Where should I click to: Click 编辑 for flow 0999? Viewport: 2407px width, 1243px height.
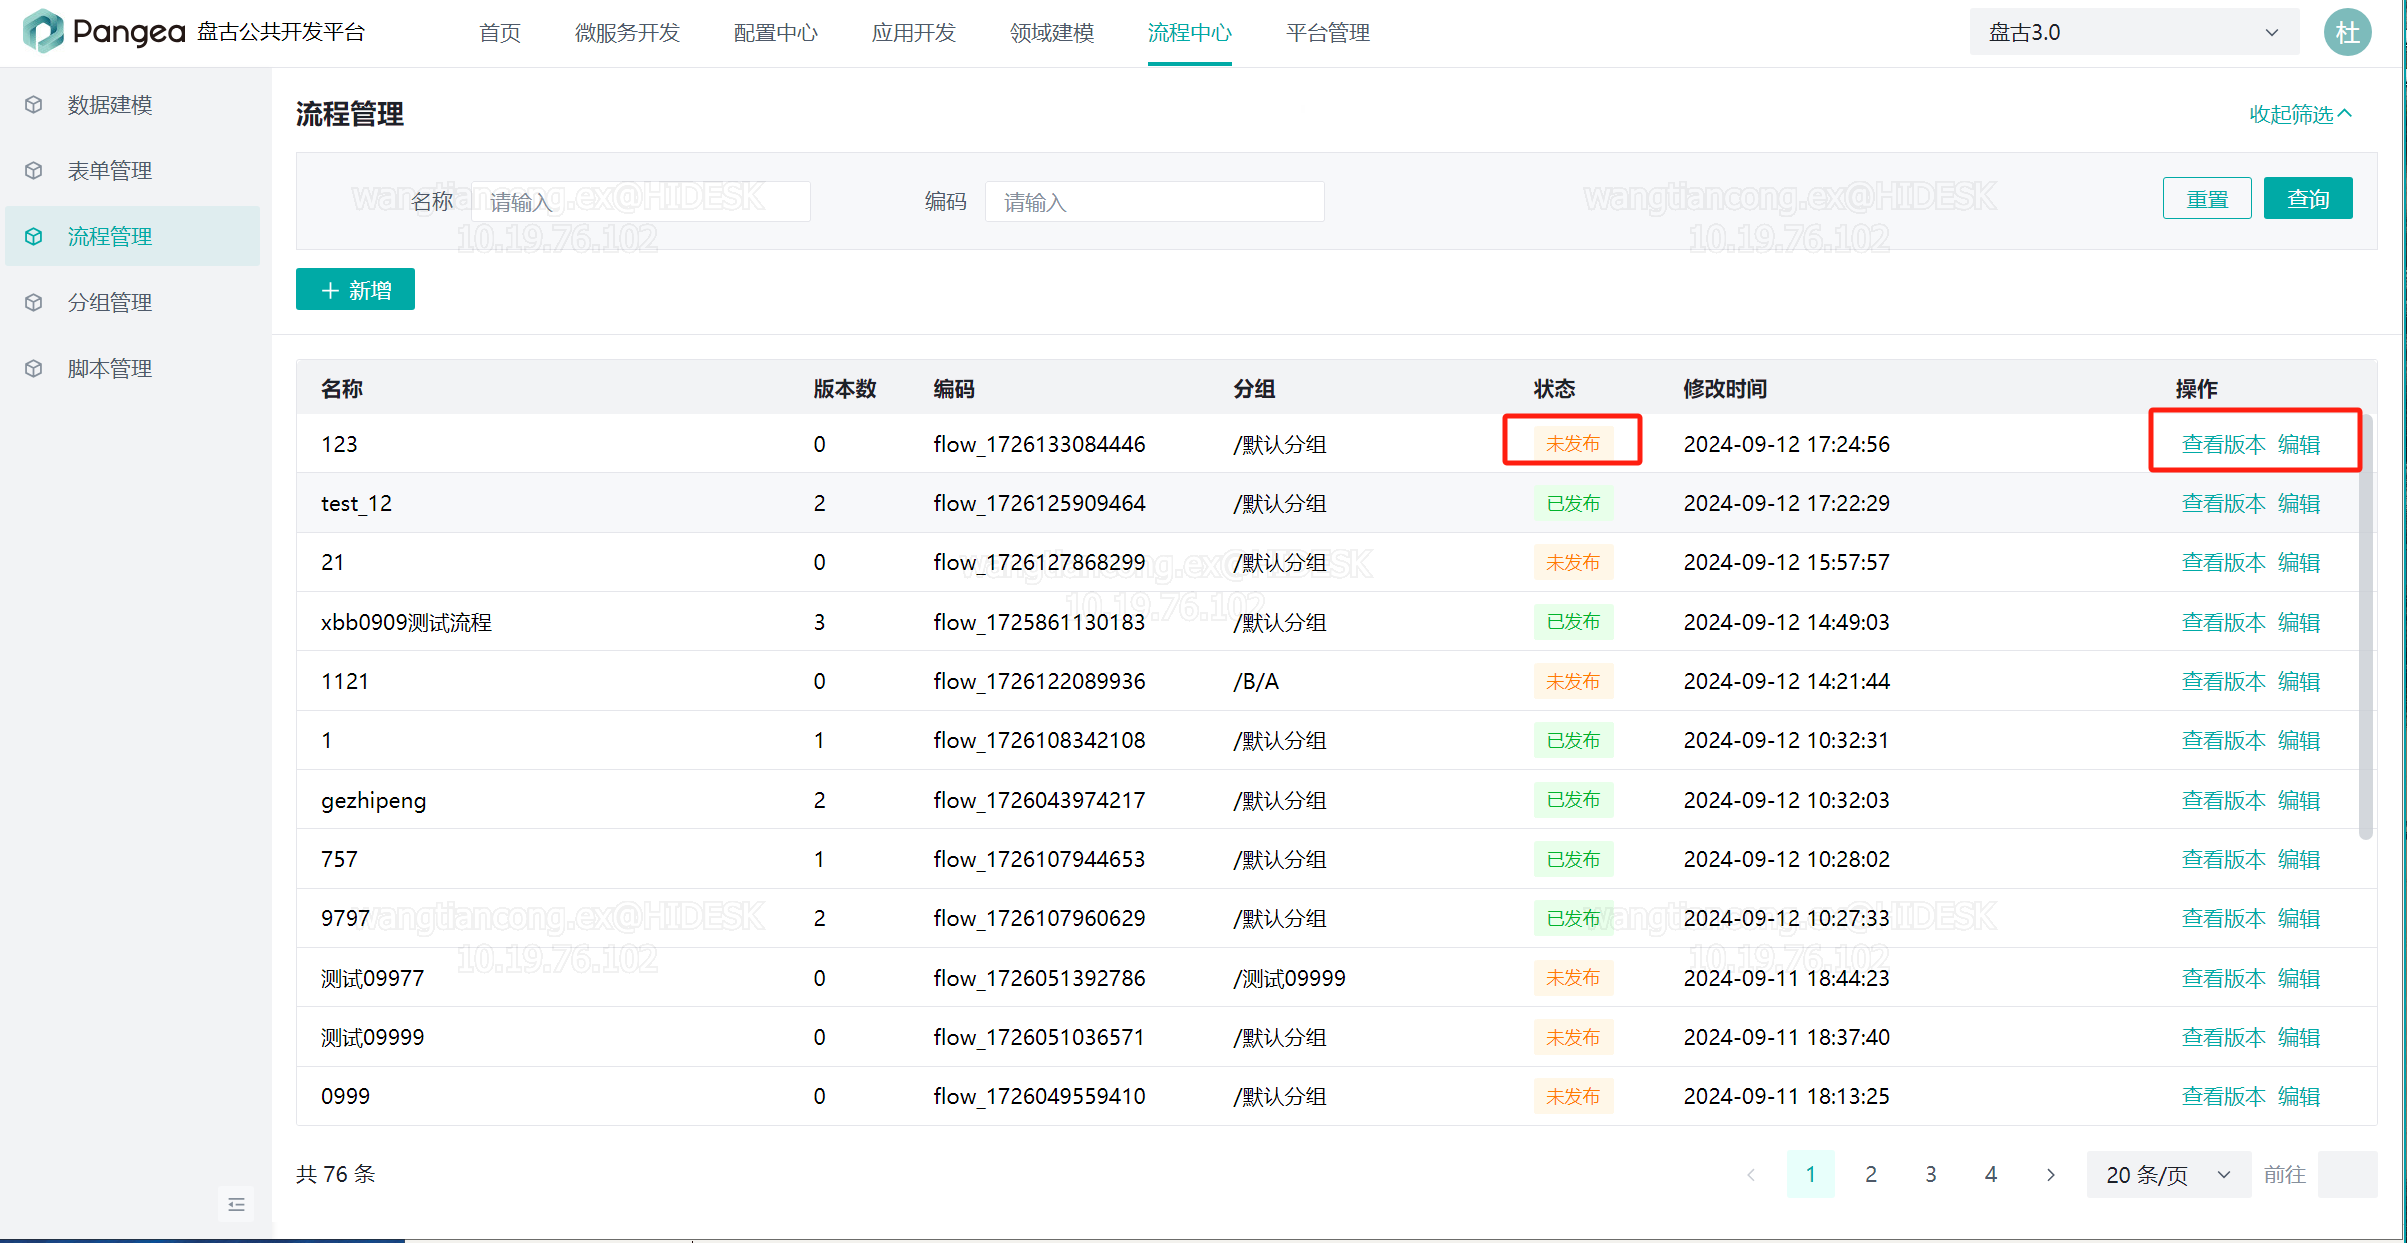[x=2299, y=1096]
